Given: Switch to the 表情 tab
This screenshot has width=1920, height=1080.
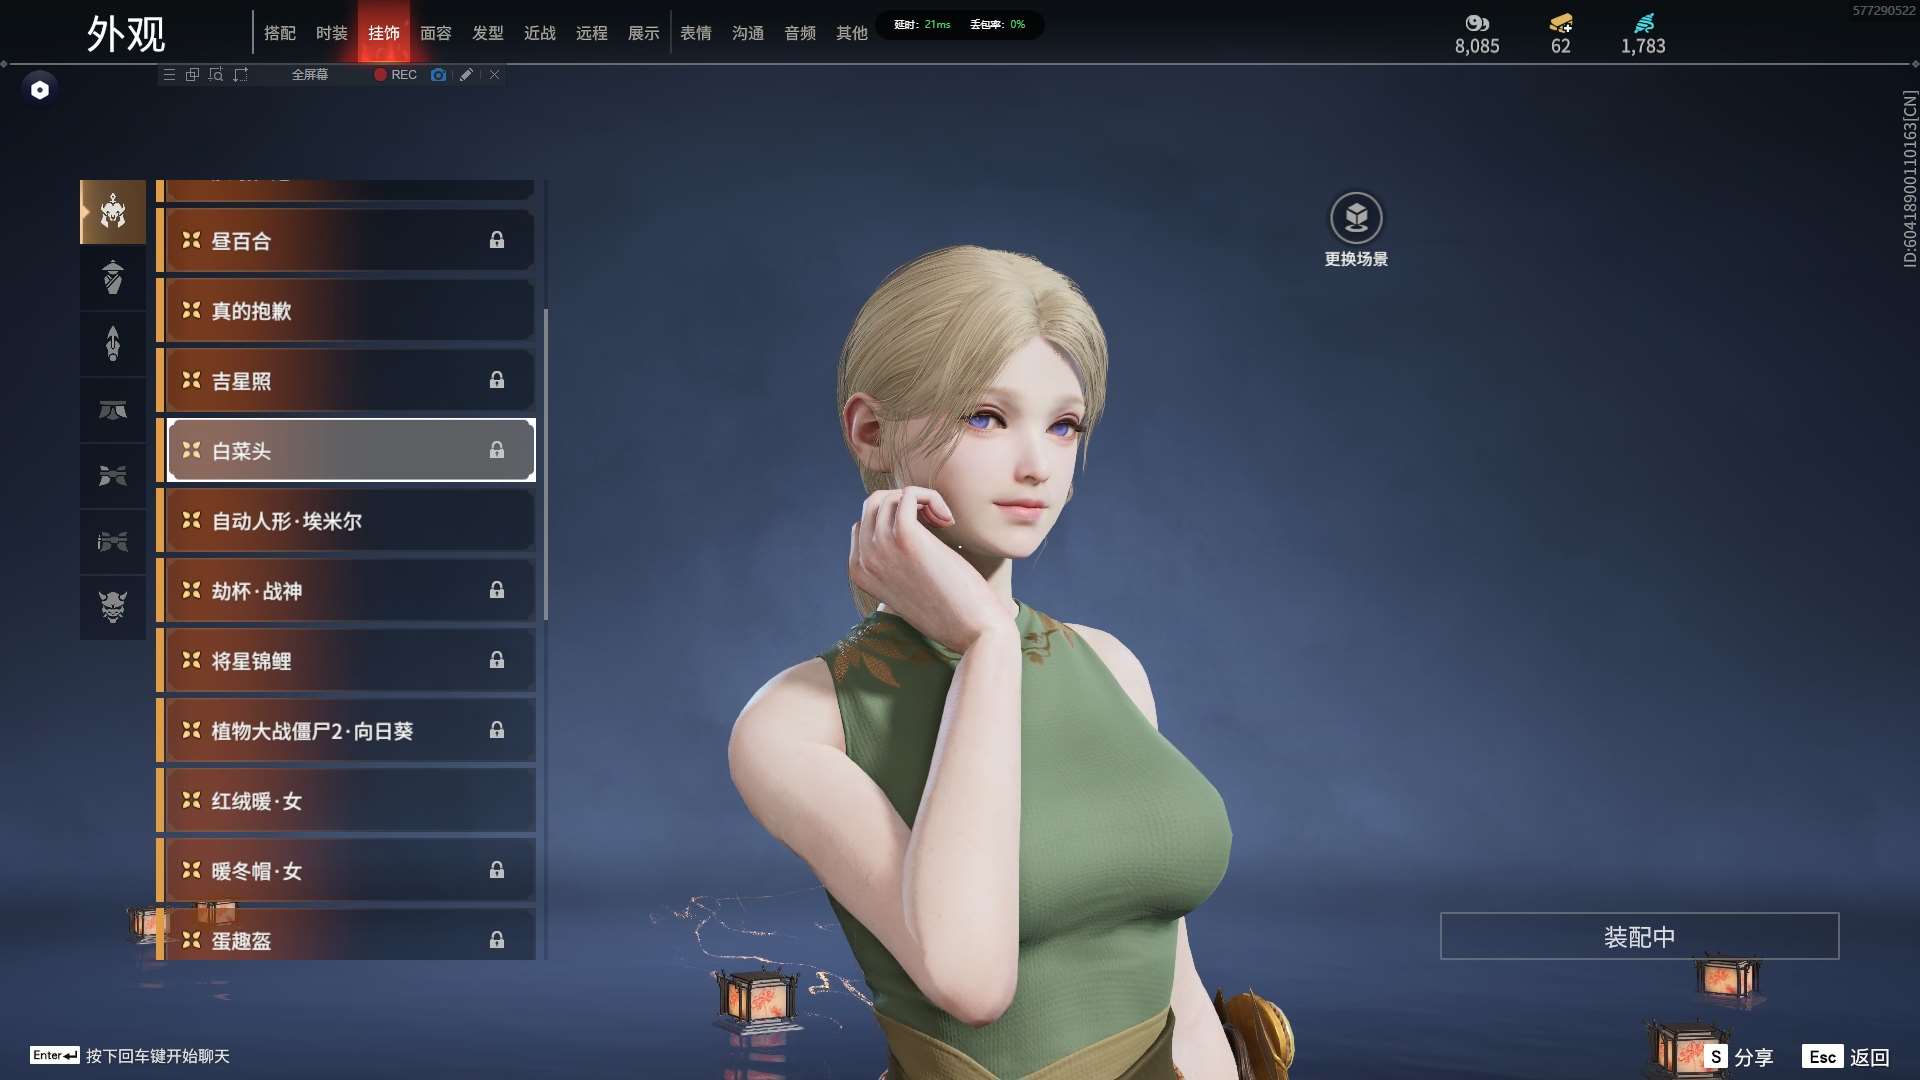Looking at the screenshot, I should [x=696, y=32].
